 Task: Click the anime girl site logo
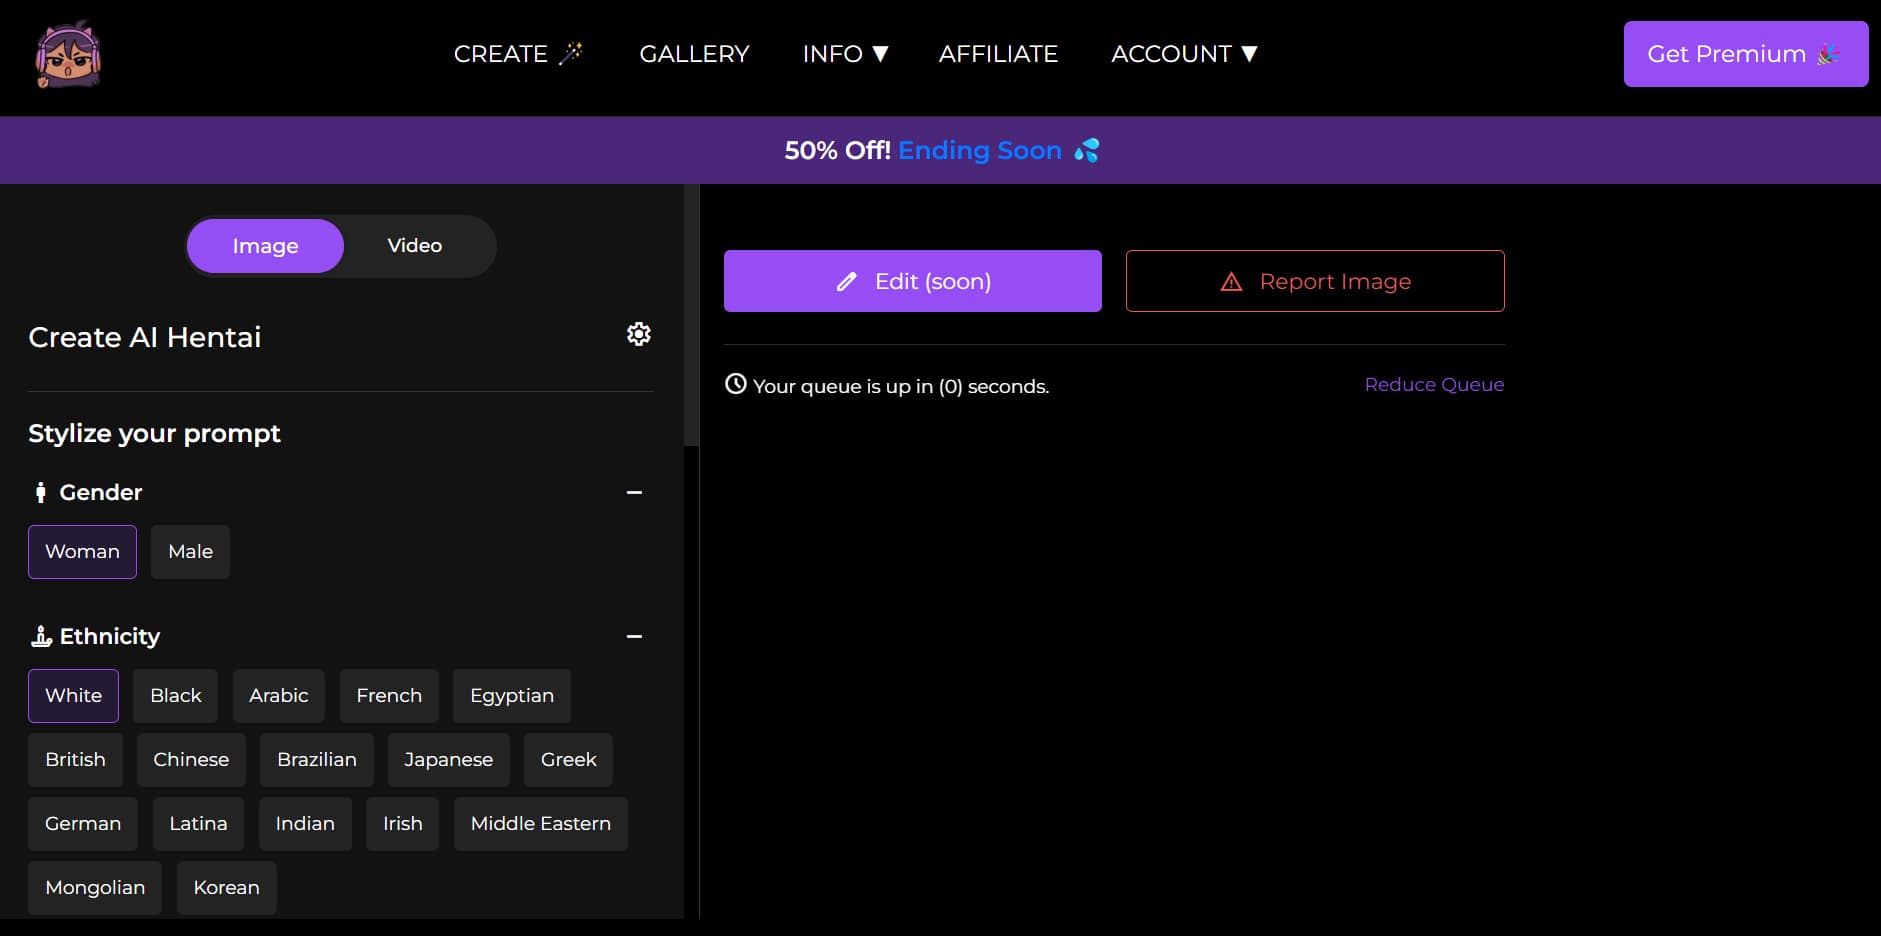click(67, 53)
